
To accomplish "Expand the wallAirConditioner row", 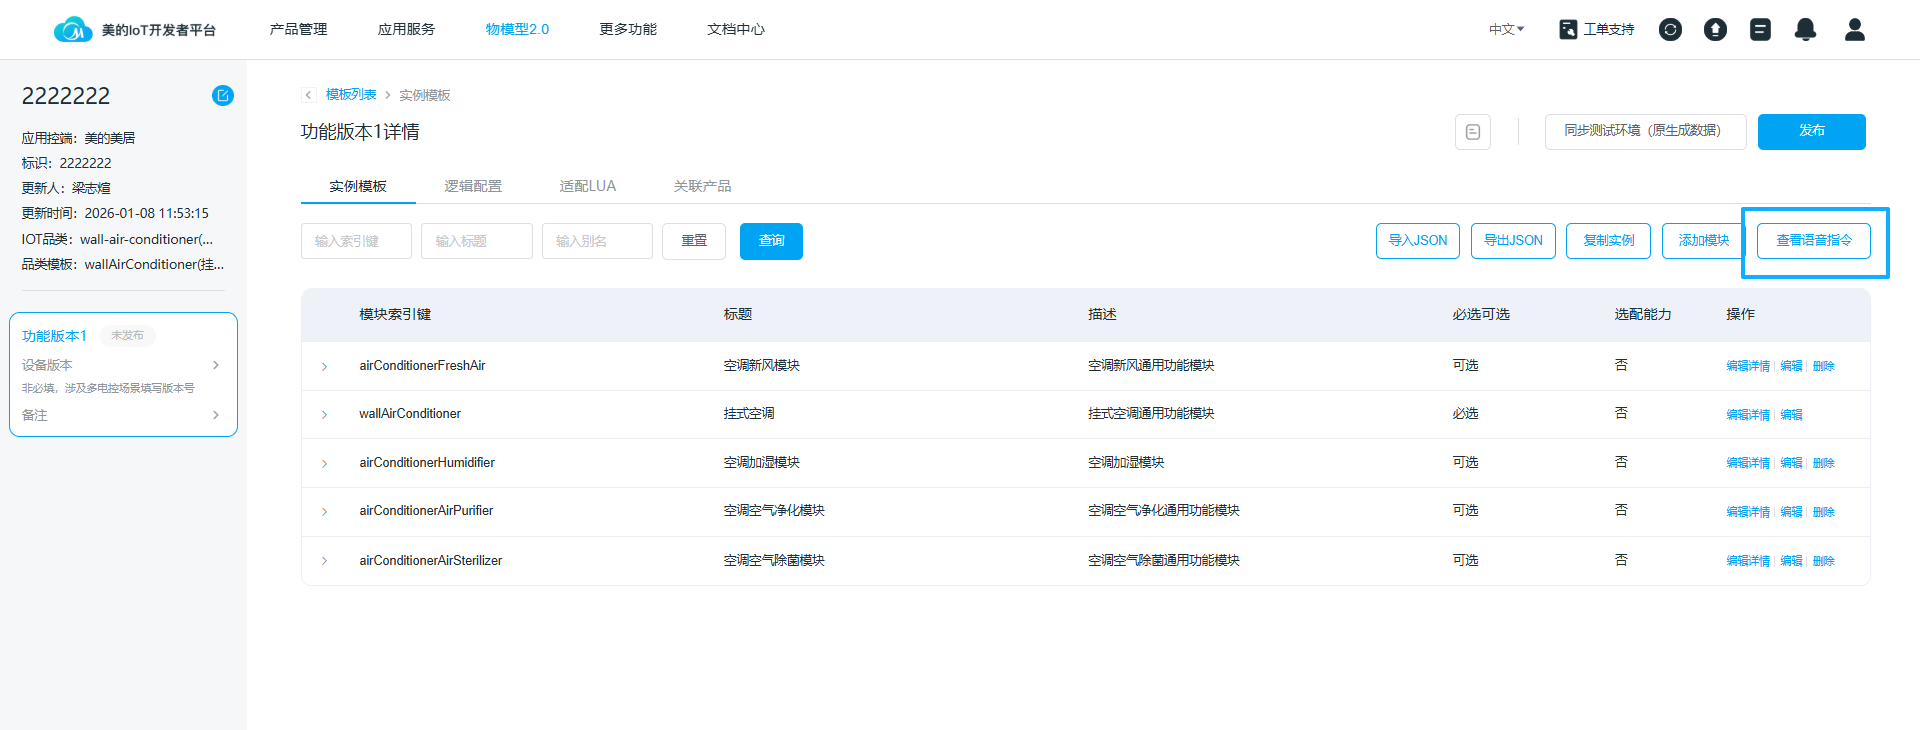I will [324, 415].
